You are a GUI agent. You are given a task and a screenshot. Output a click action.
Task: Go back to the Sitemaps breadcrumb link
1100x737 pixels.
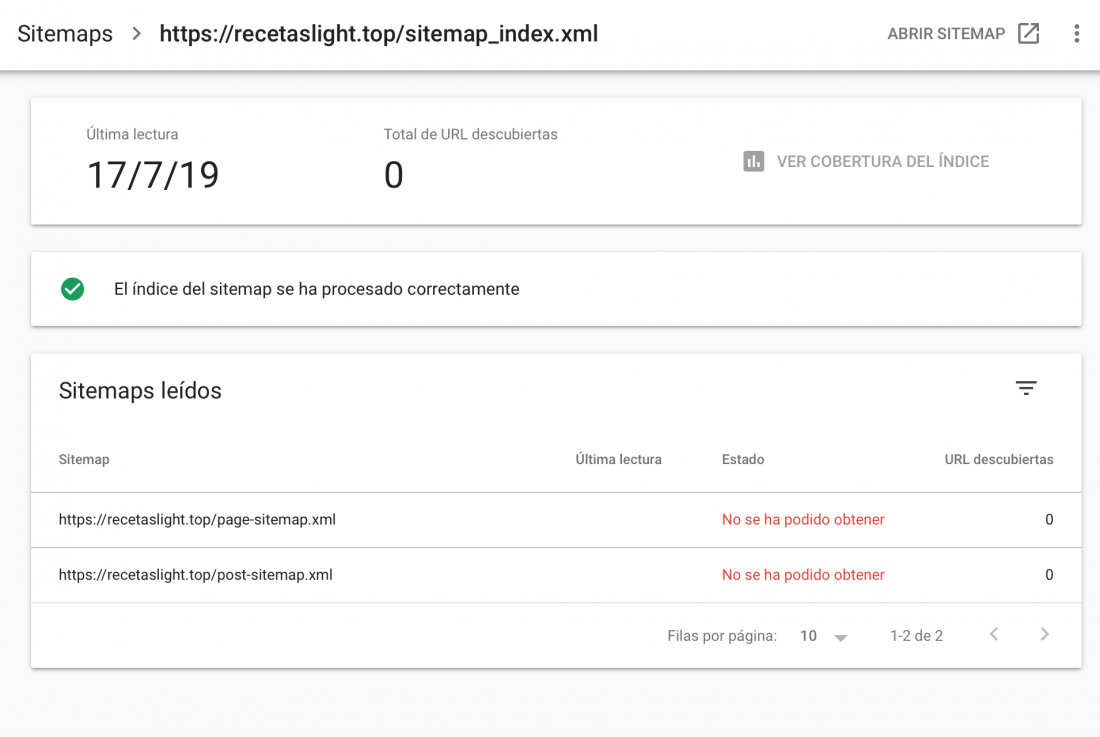(x=65, y=34)
